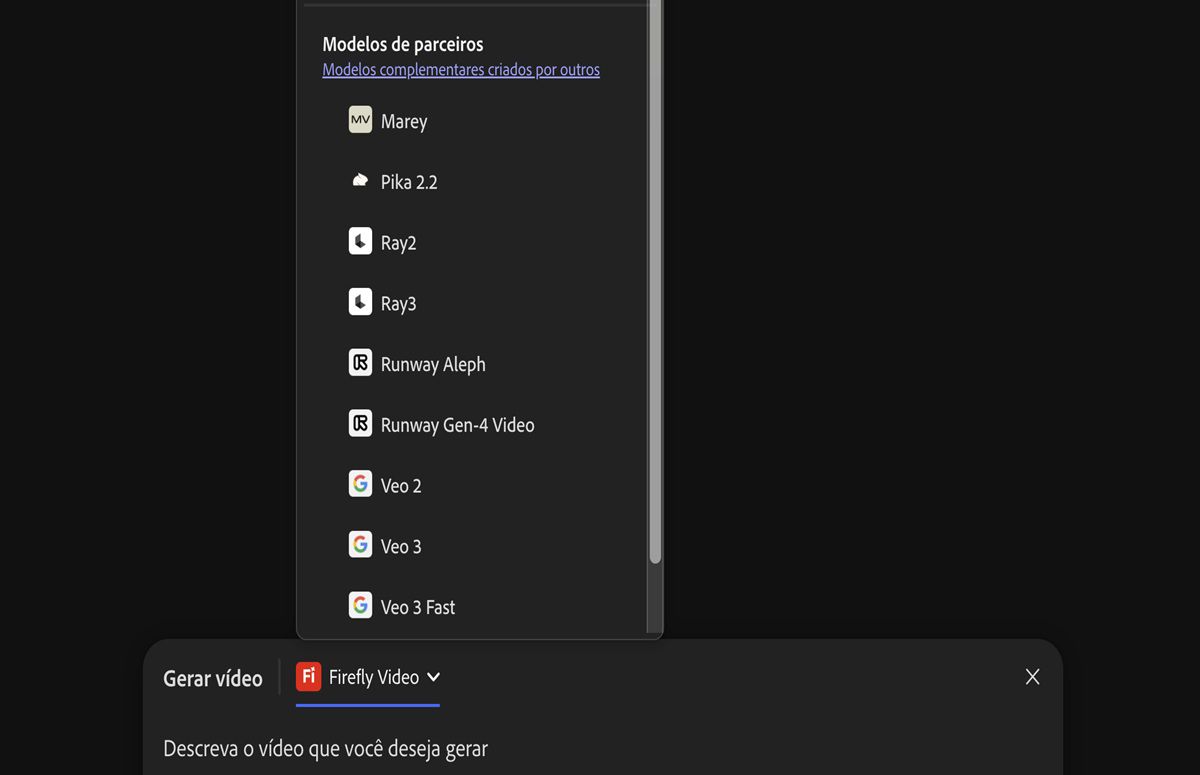
Task: Choose the Runway Aleph model label
Action: point(433,364)
